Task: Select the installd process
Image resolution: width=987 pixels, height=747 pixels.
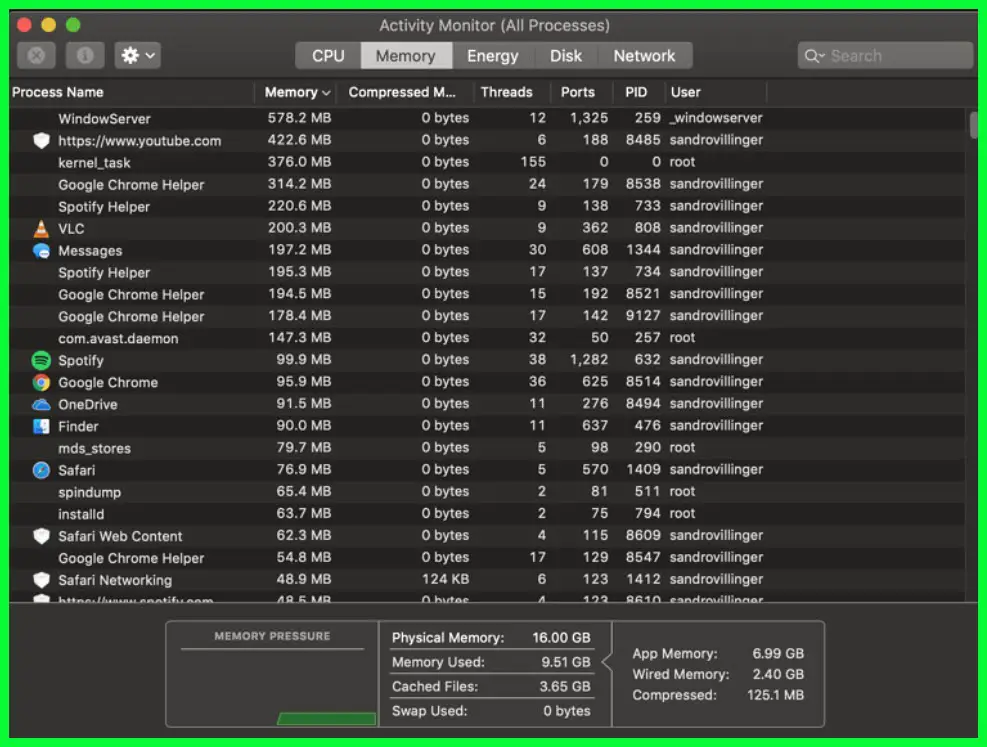Action: [487, 514]
